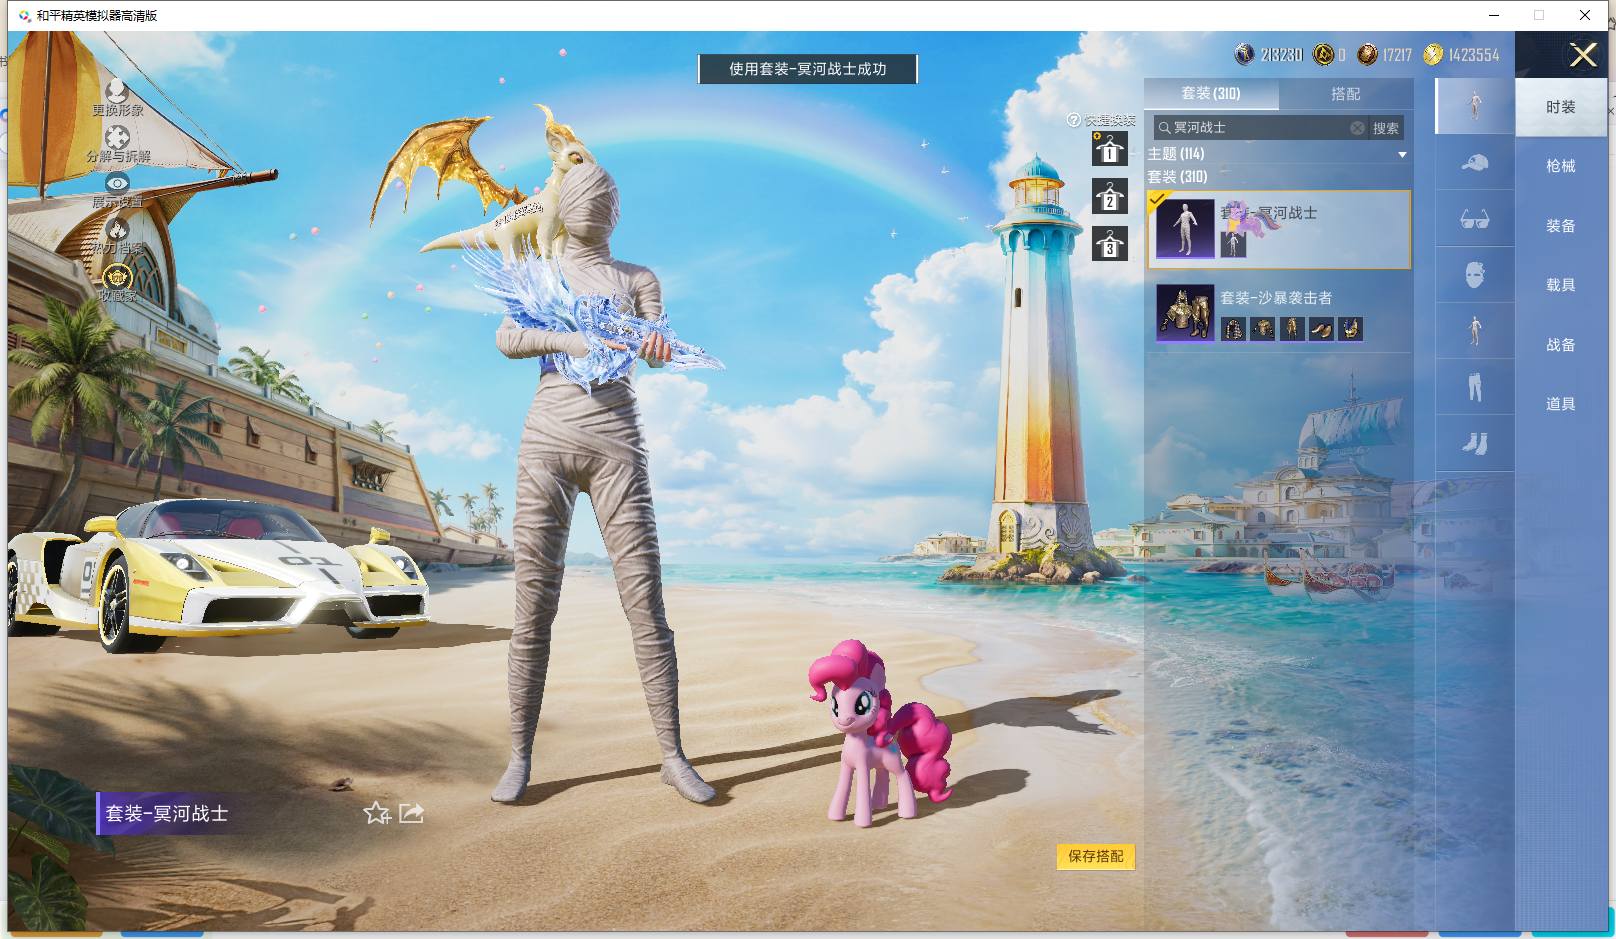Screen dimensions: 1616x939
Task: Expand the 主题 (114) dropdown arrow
Action: pos(1402,154)
